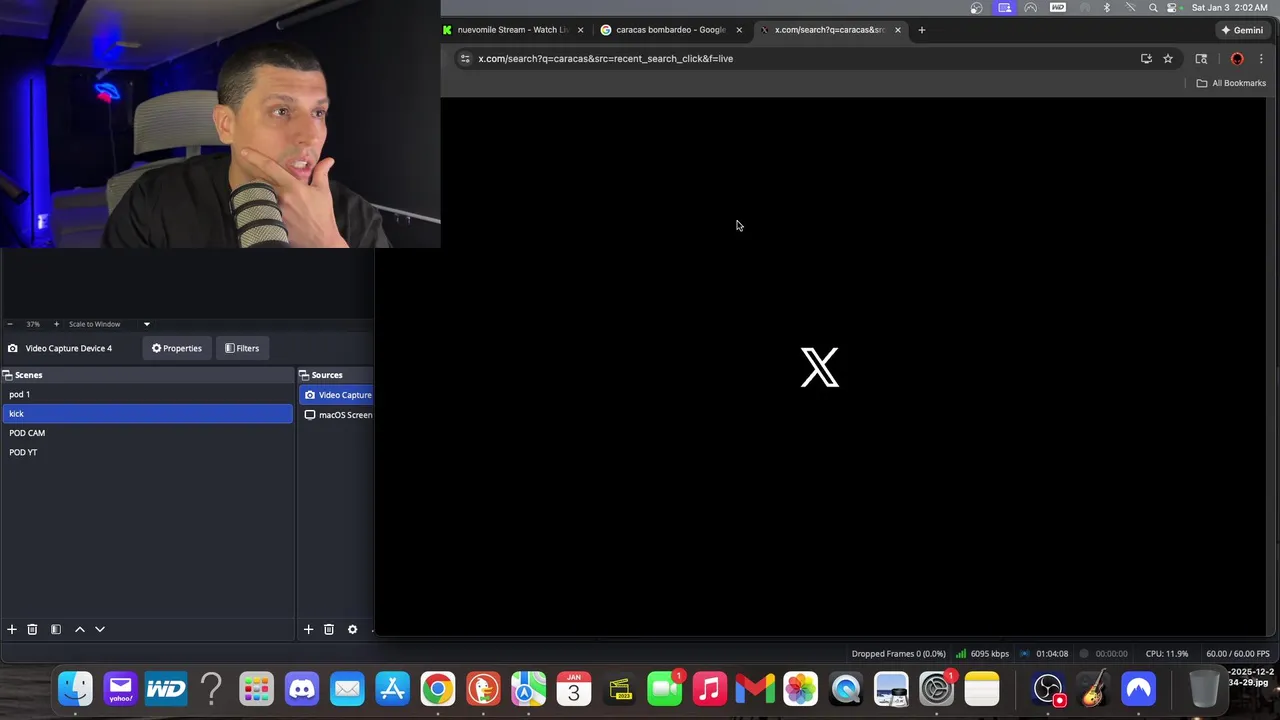Open NordVPN from the Dock
This screenshot has width=1280, height=720.
tap(1139, 689)
